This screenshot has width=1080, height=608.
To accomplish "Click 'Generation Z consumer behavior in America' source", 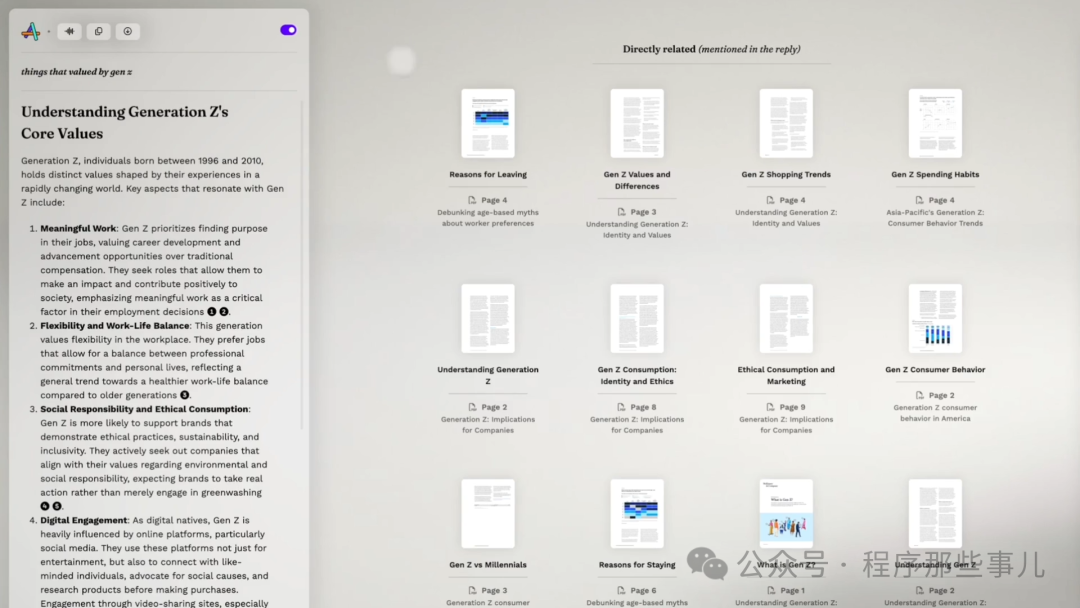I will 935,413.
